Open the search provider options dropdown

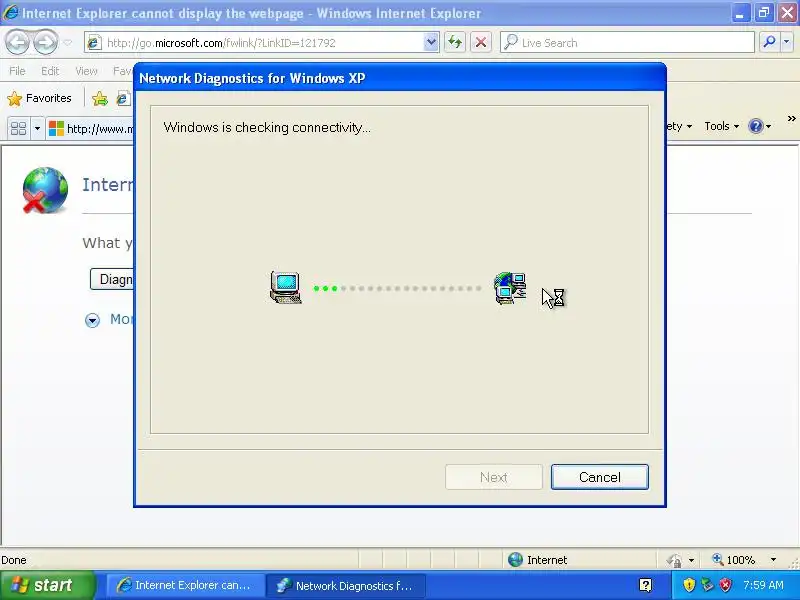pos(787,42)
